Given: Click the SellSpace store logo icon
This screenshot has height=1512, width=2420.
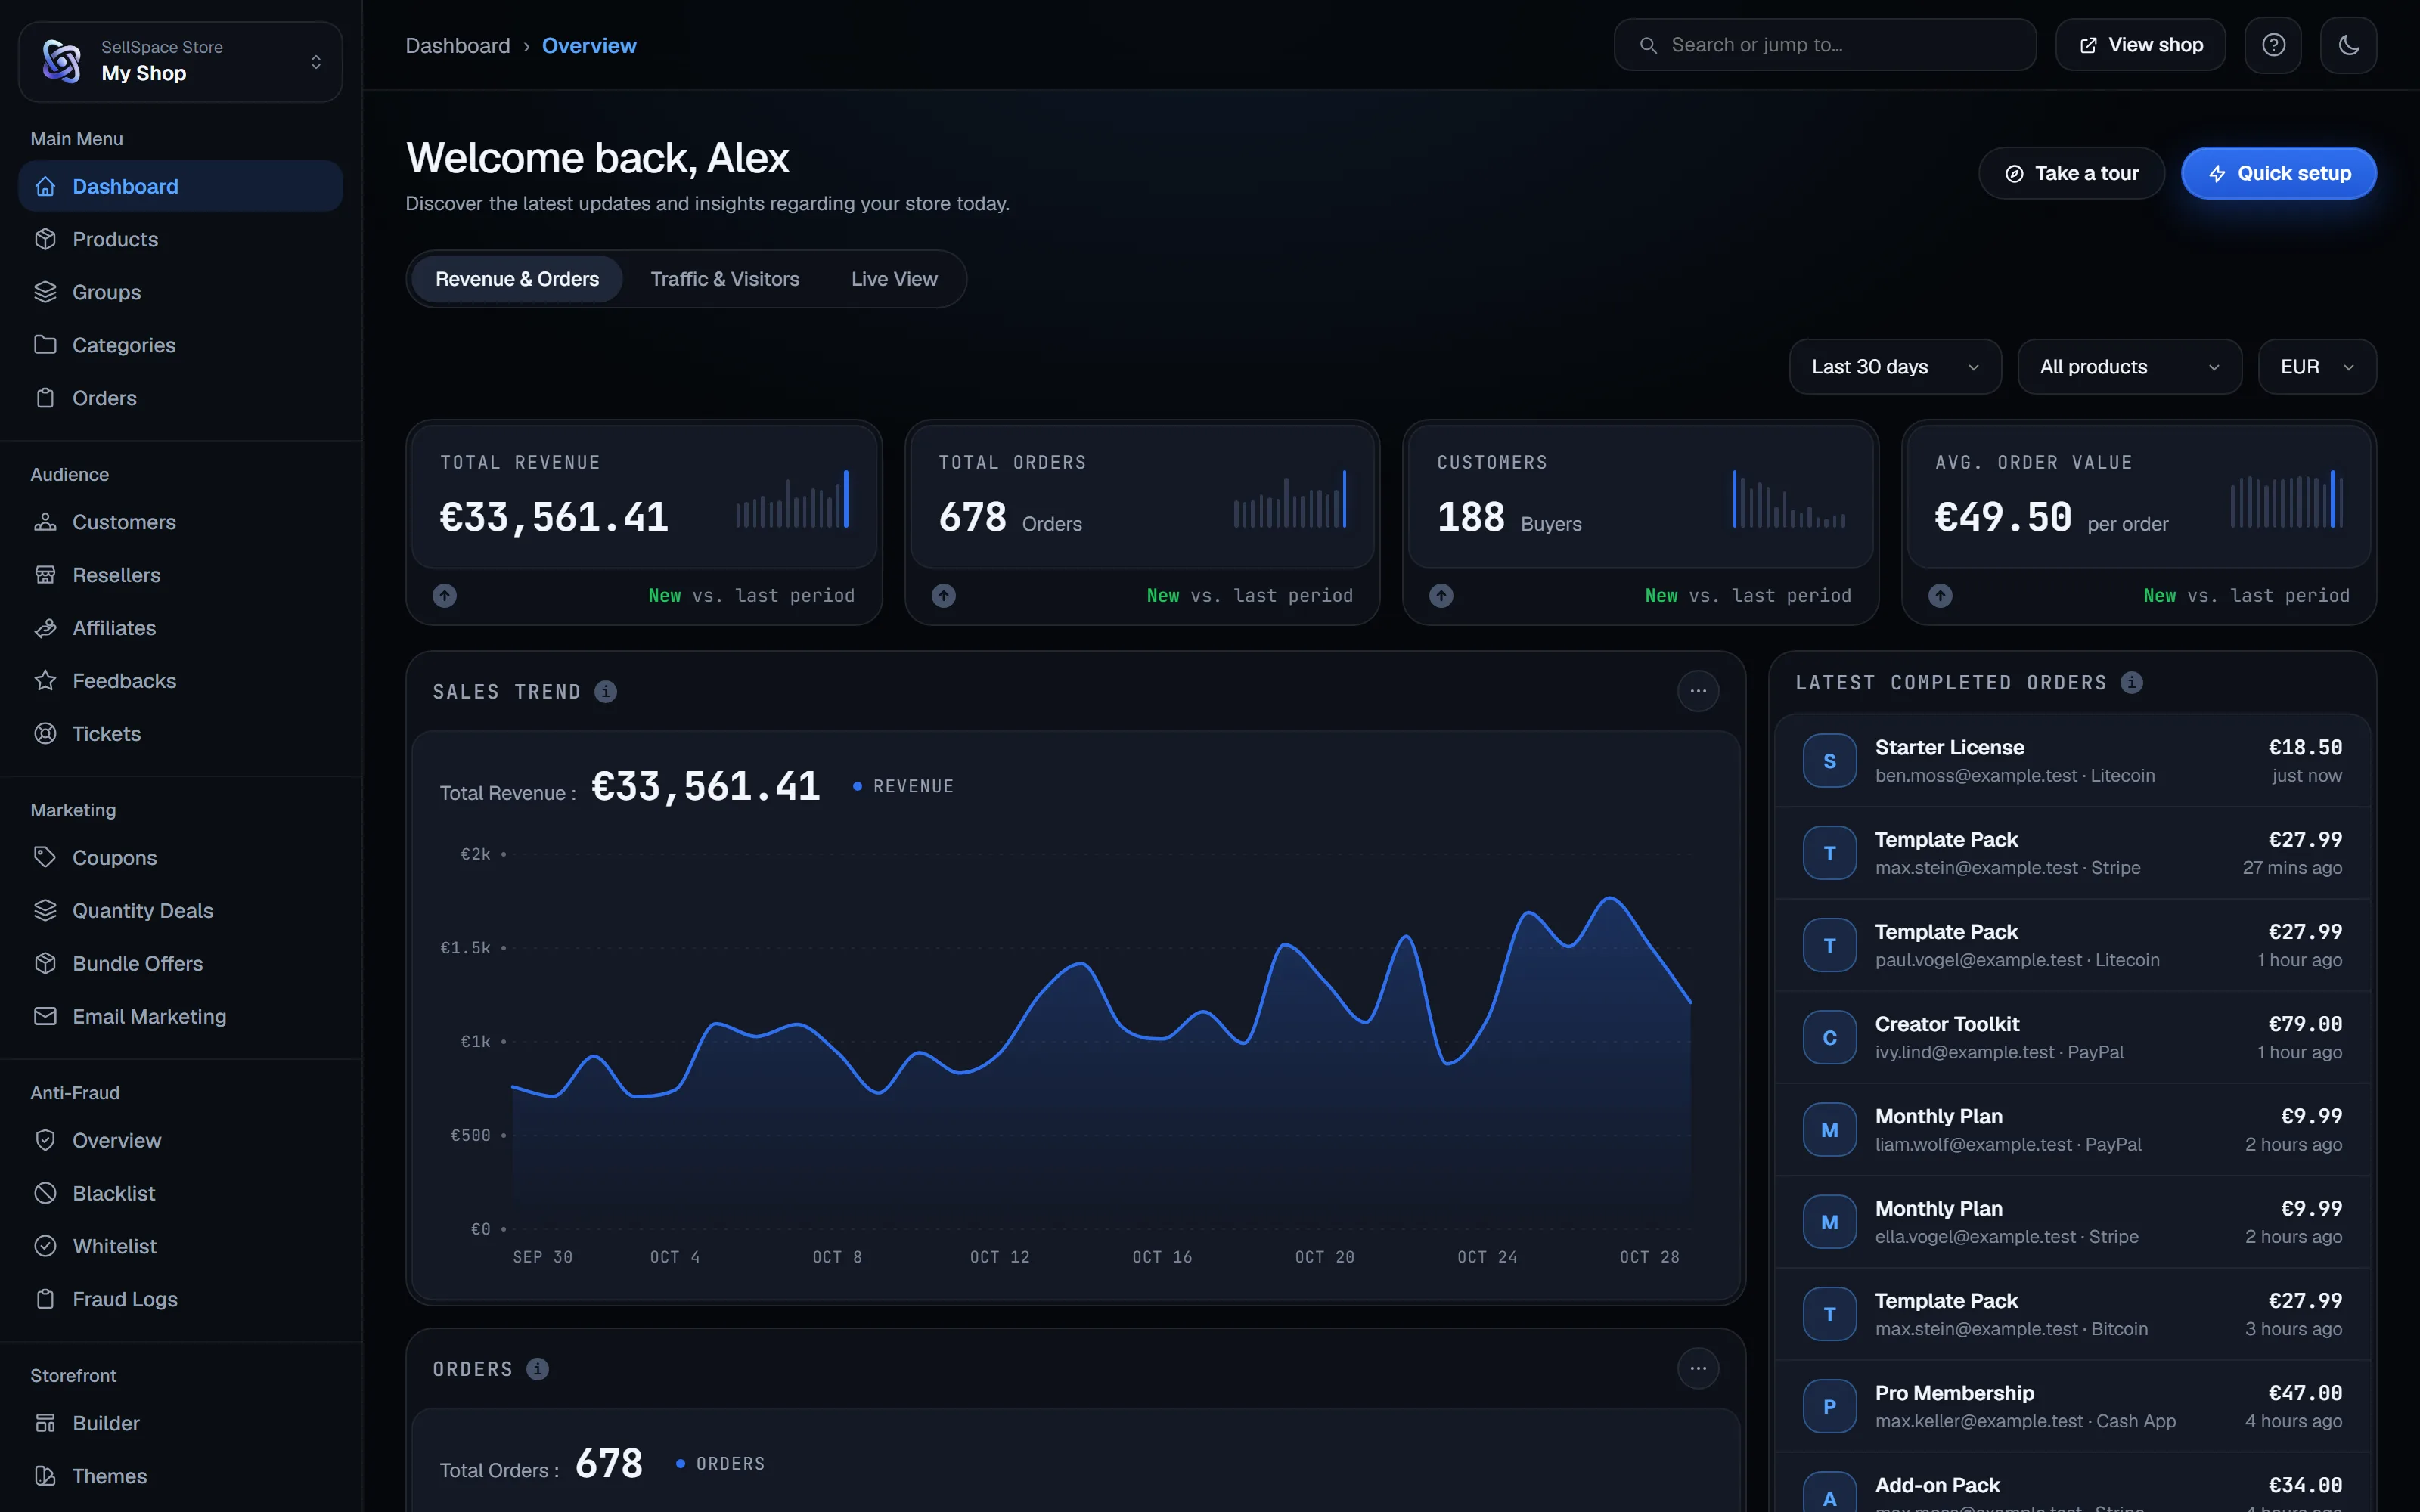Looking at the screenshot, I should click(62, 61).
